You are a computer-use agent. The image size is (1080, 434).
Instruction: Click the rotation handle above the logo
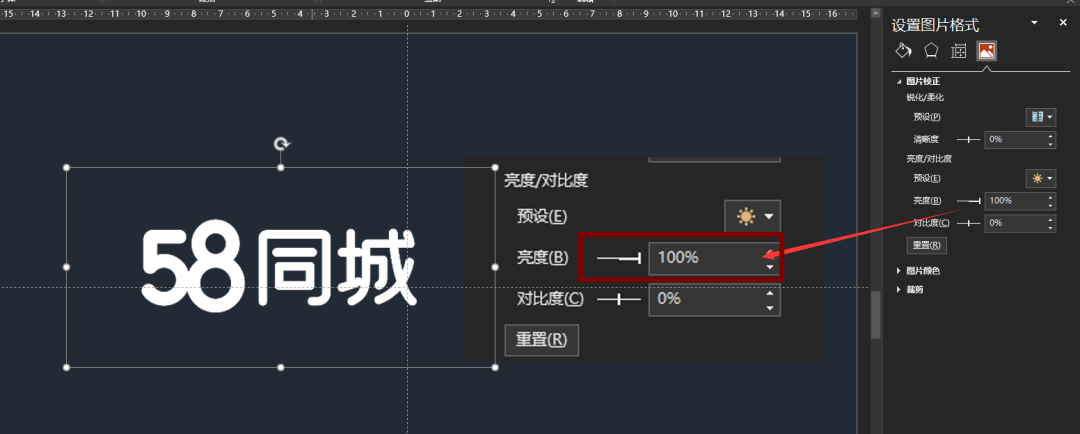click(x=281, y=143)
